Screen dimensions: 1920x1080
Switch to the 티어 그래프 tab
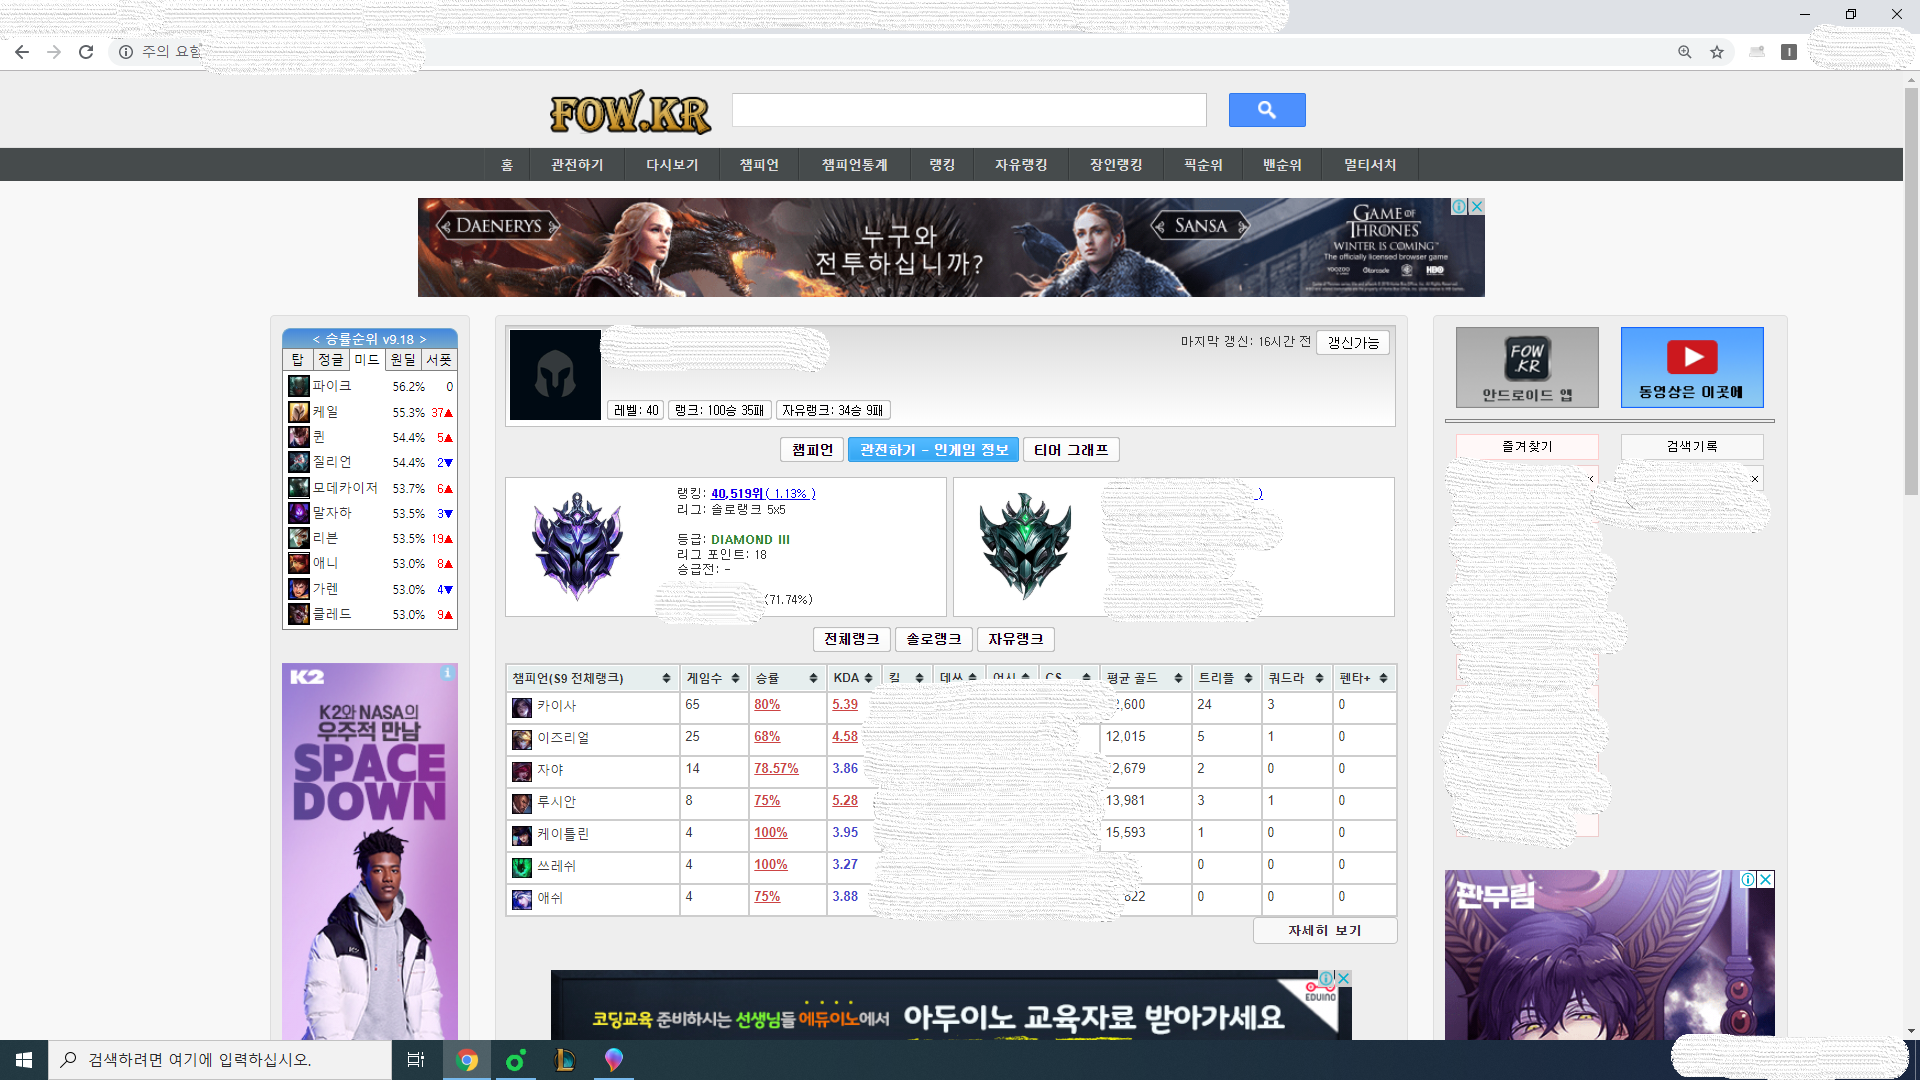click(x=1071, y=450)
